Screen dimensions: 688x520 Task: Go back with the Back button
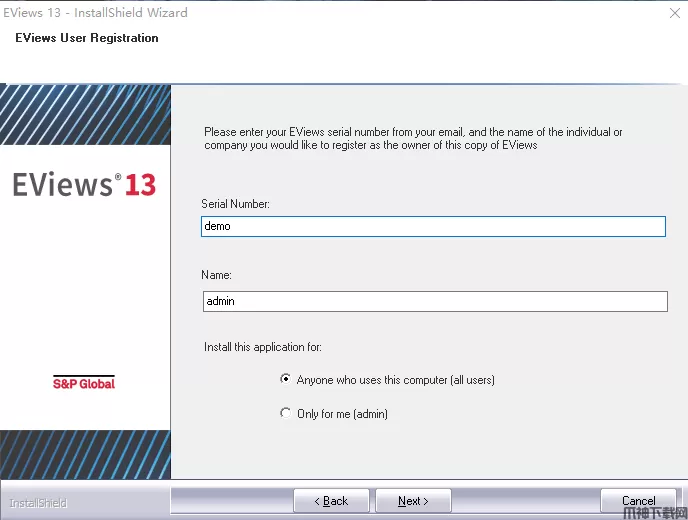point(331,501)
